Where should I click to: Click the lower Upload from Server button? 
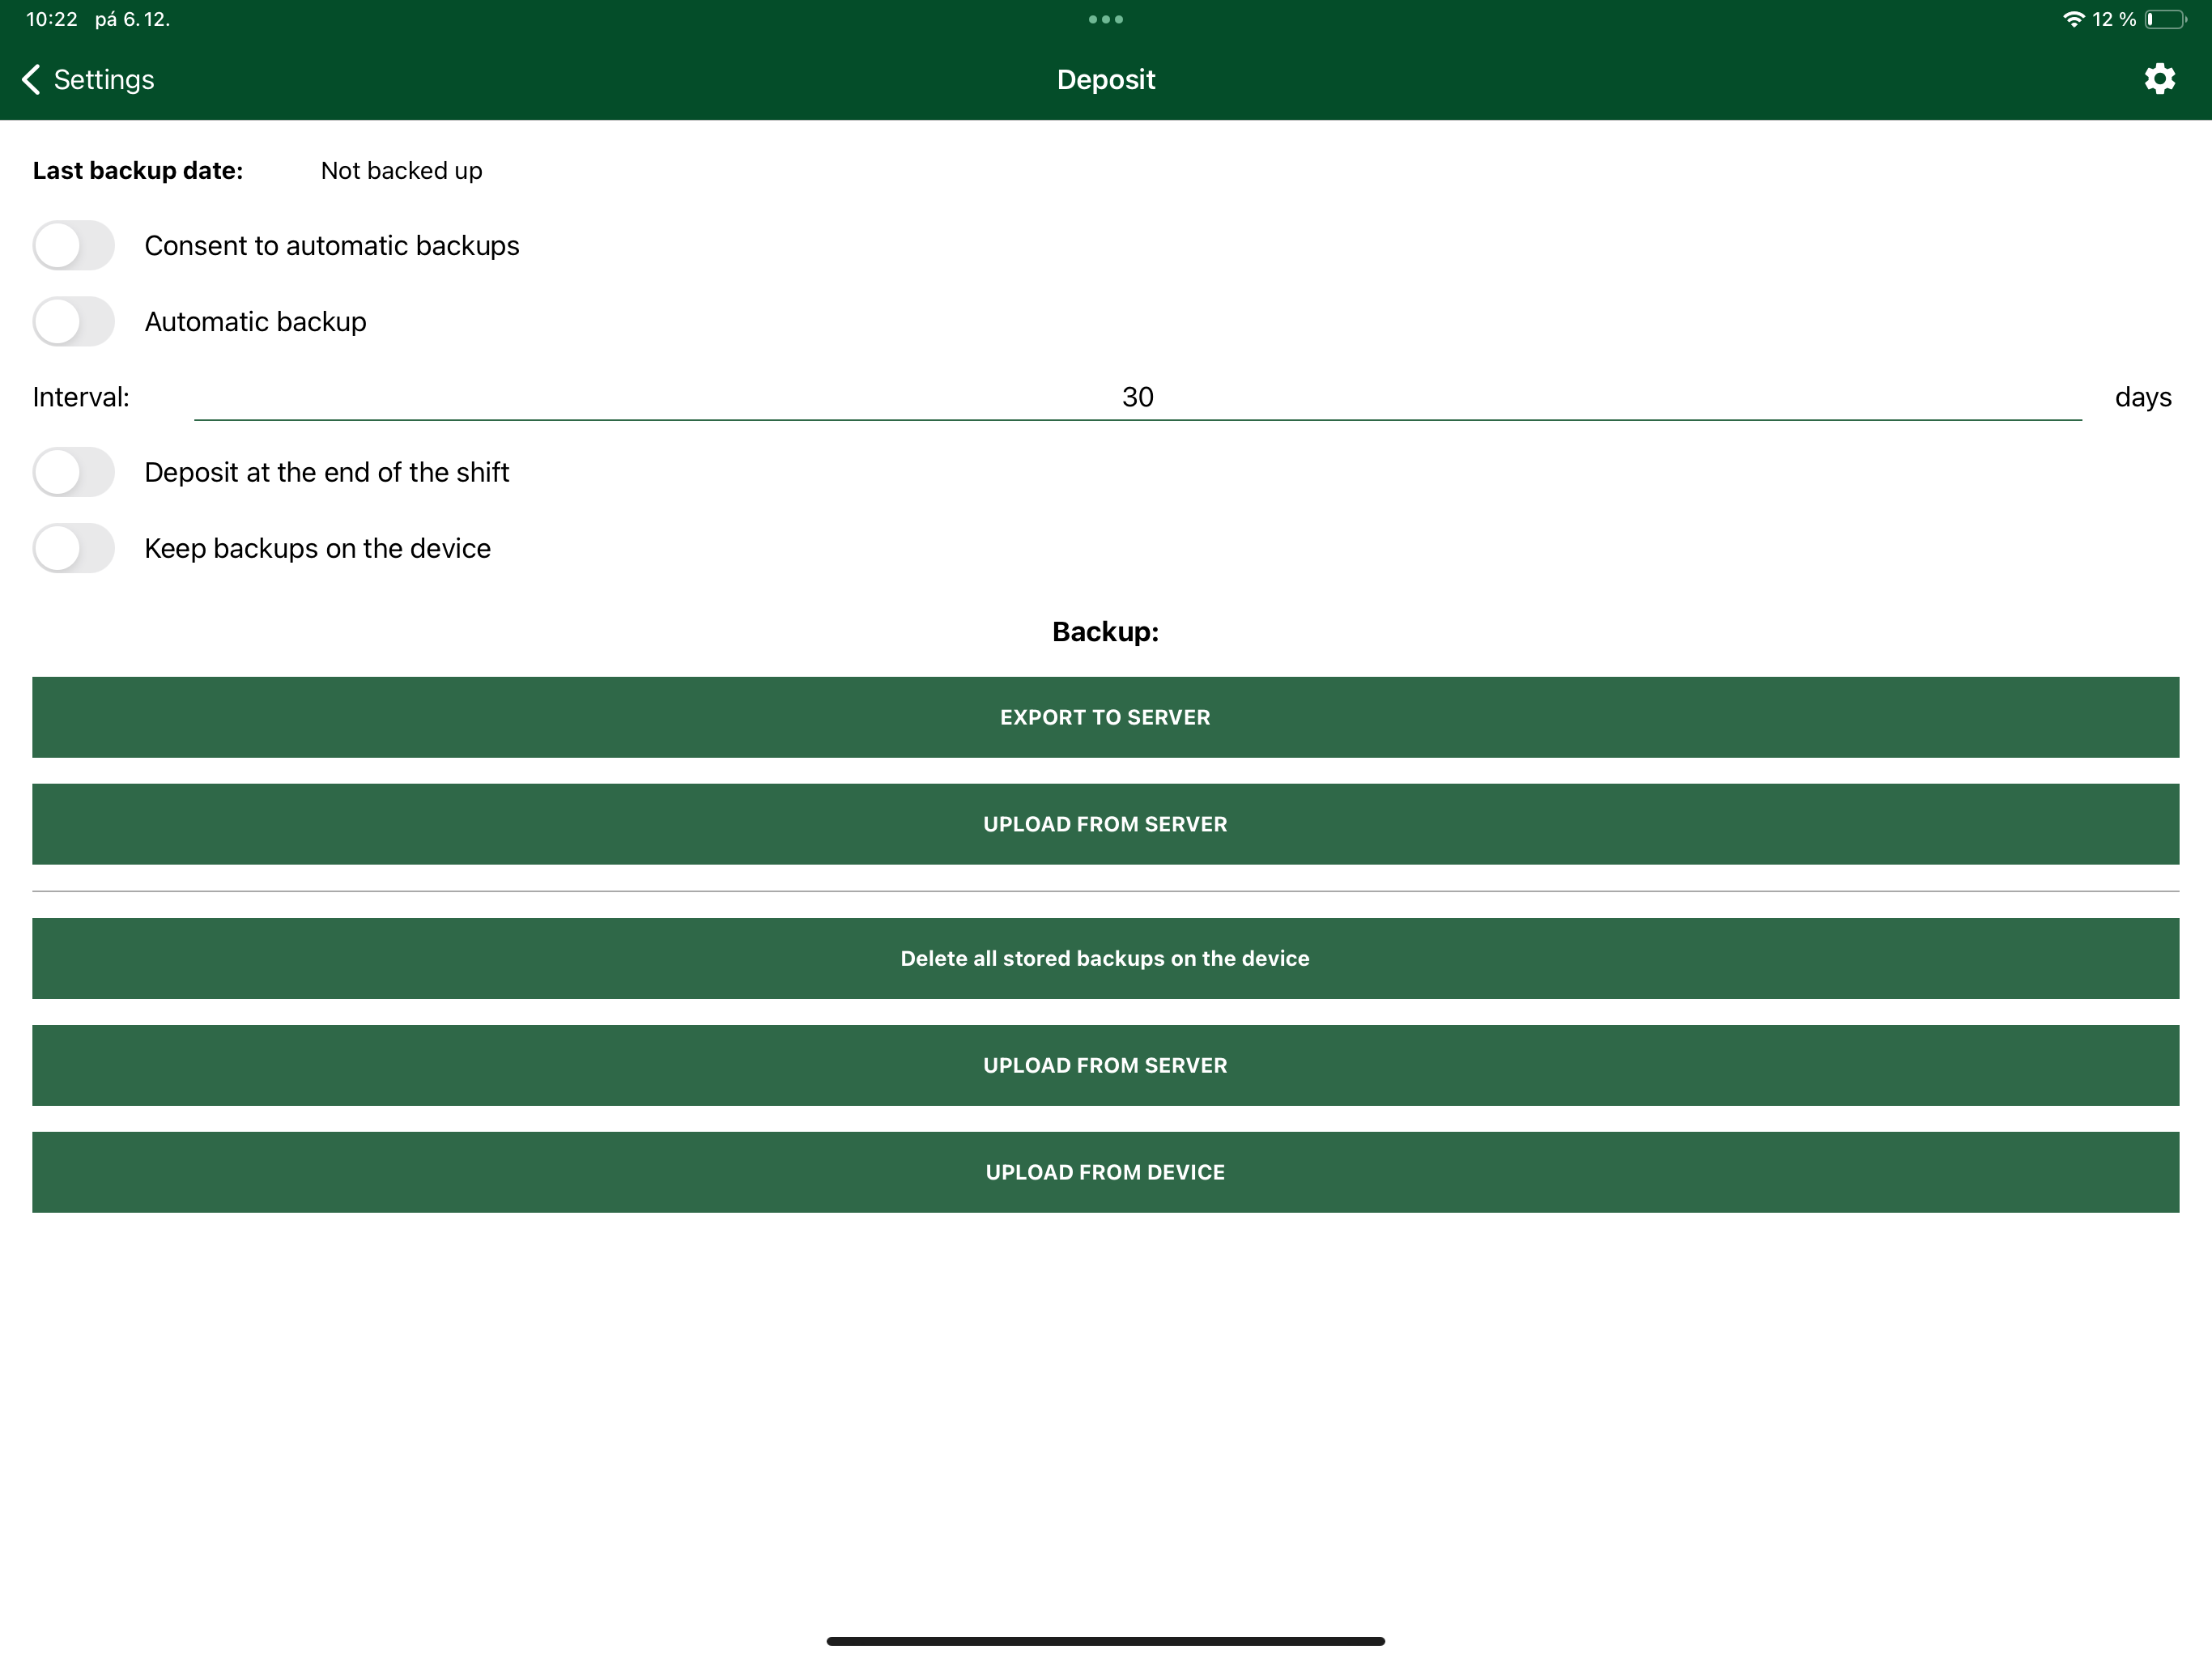pyautogui.click(x=1104, y=1065)
